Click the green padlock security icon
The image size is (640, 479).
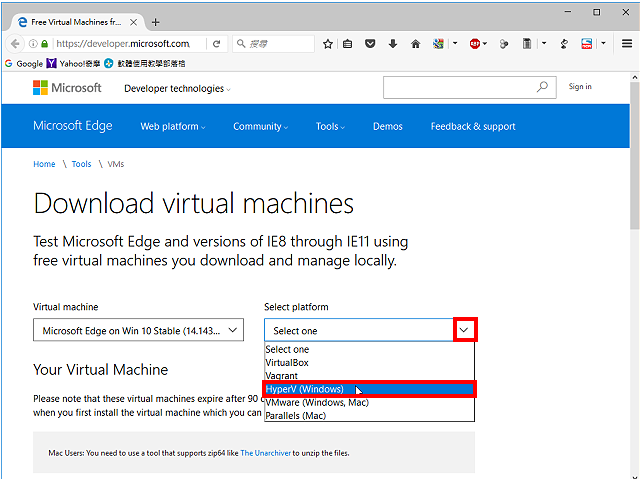point(45,44)
